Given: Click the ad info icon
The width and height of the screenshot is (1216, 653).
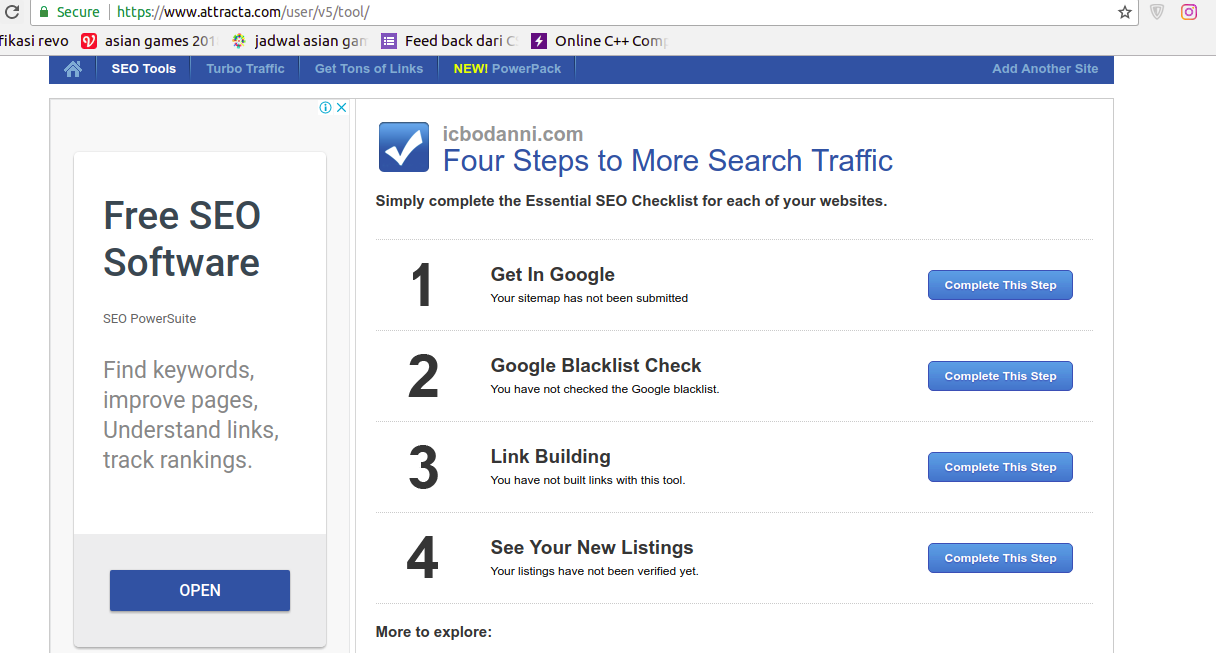Looking at the screenshot, I should [x=325, y=108].
